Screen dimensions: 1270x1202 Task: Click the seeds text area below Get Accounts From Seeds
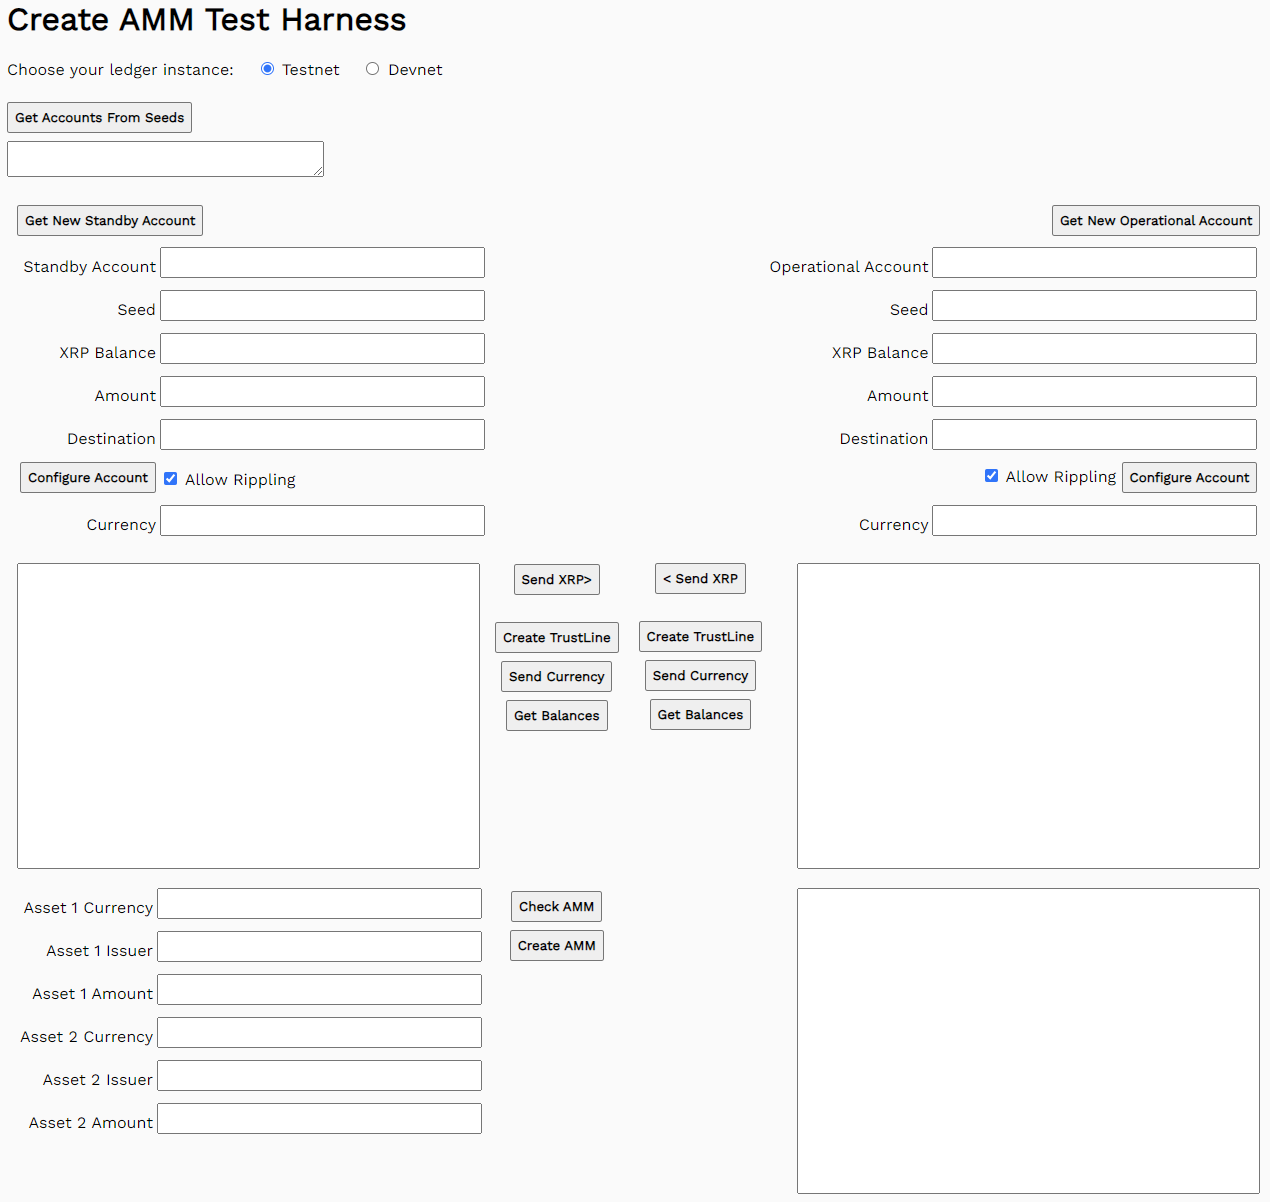click(165, 158)
